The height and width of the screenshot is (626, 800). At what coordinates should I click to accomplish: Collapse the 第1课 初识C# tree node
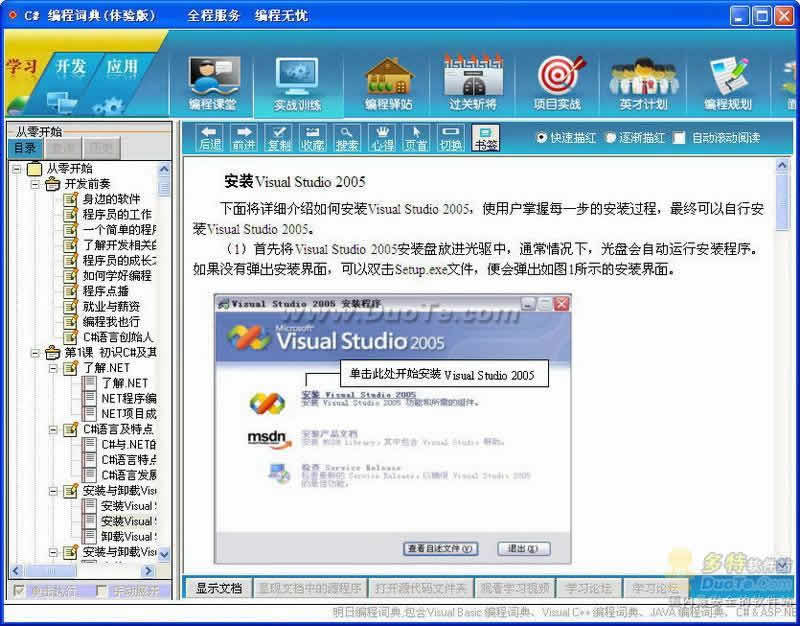pos(35,353)
